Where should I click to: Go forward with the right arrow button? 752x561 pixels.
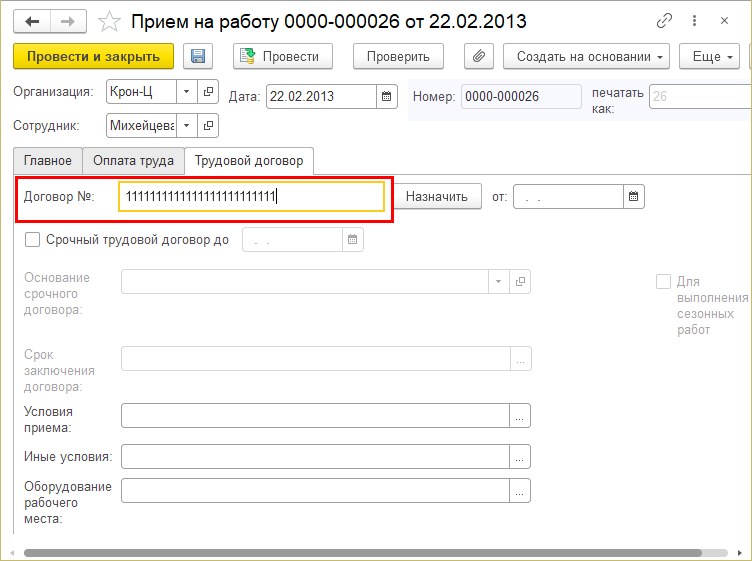(69, 22)
